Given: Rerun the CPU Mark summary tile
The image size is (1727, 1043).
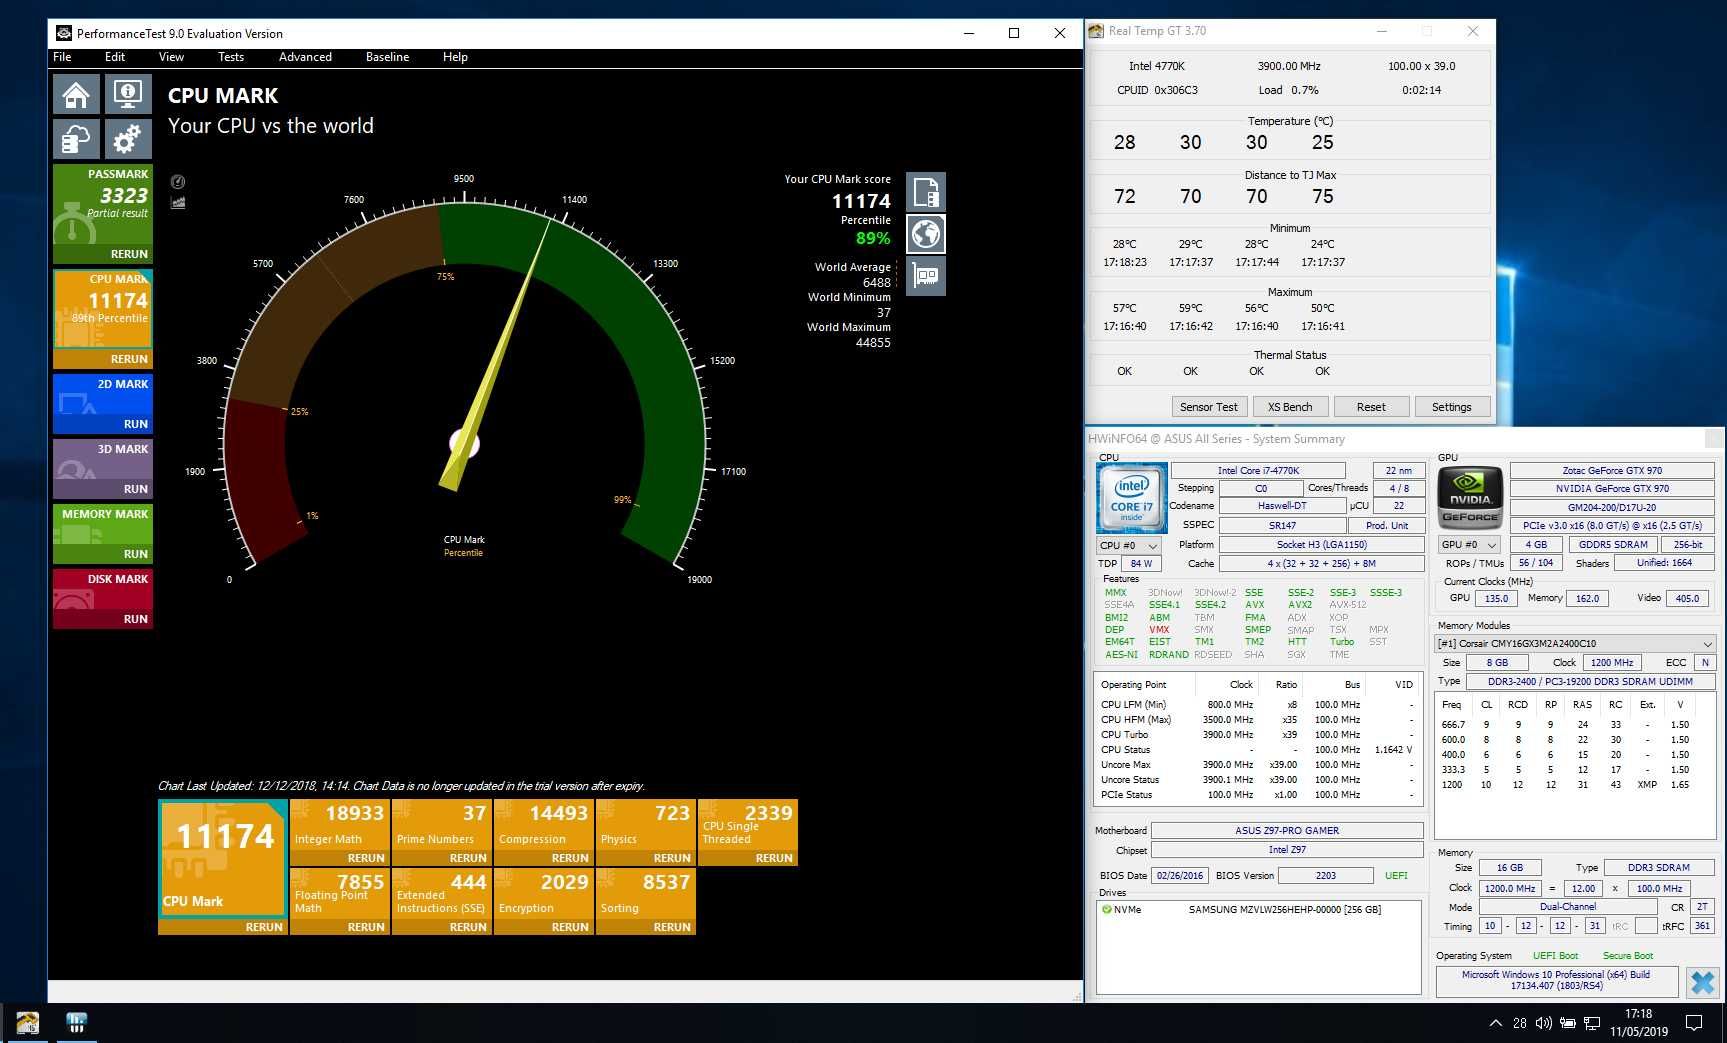Looking at the screenshot, I should point(264,927).
